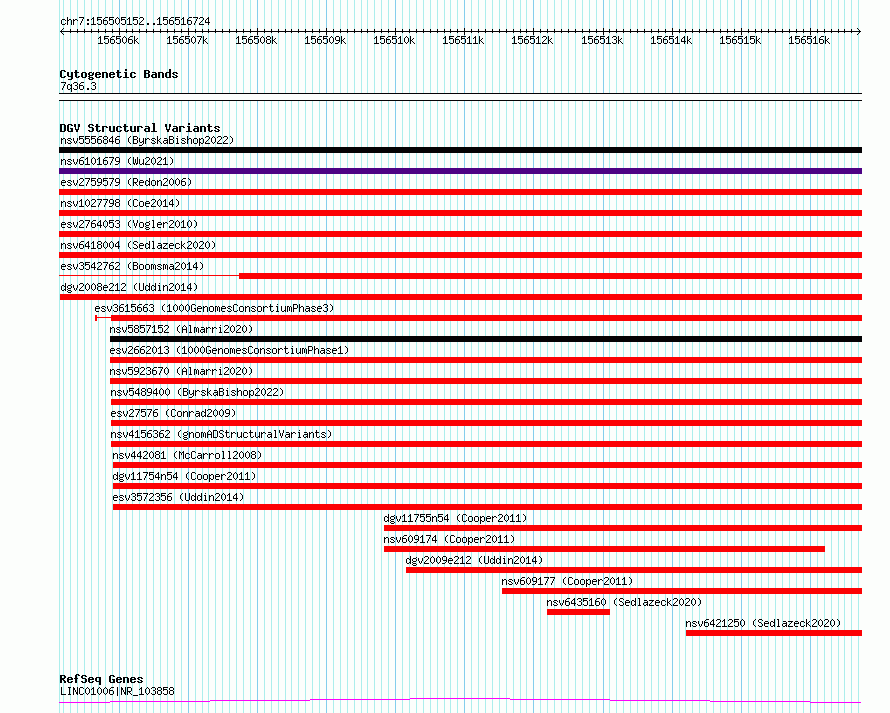This screenshot has width=890, height=713.
Task: Open the nsv6101679 (Wu2021) variant label
Action: (x=117, y=161)
